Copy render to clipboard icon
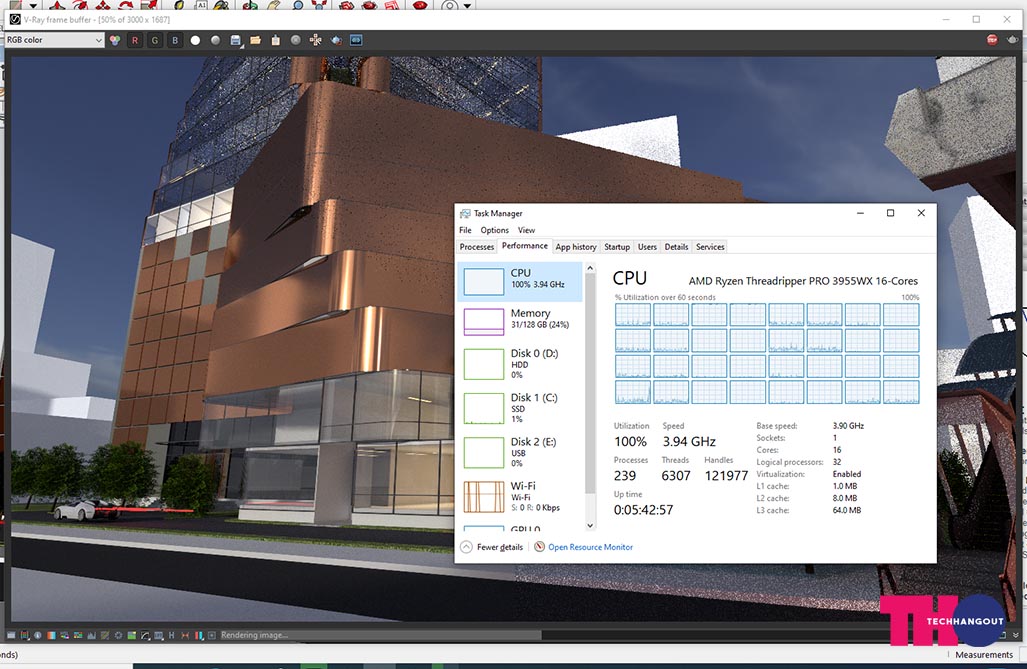The image size is (1027, 669). (x=276, y=40)
